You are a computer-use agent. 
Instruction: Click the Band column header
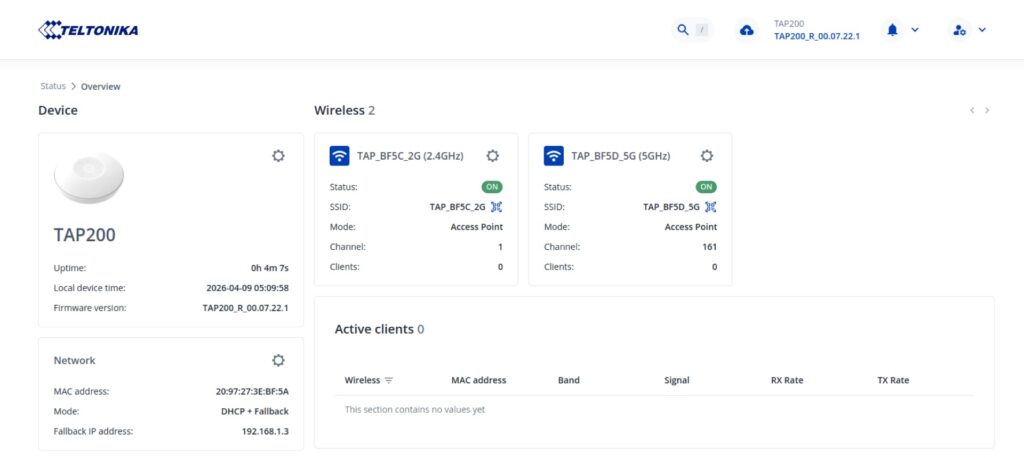(569, 380)
